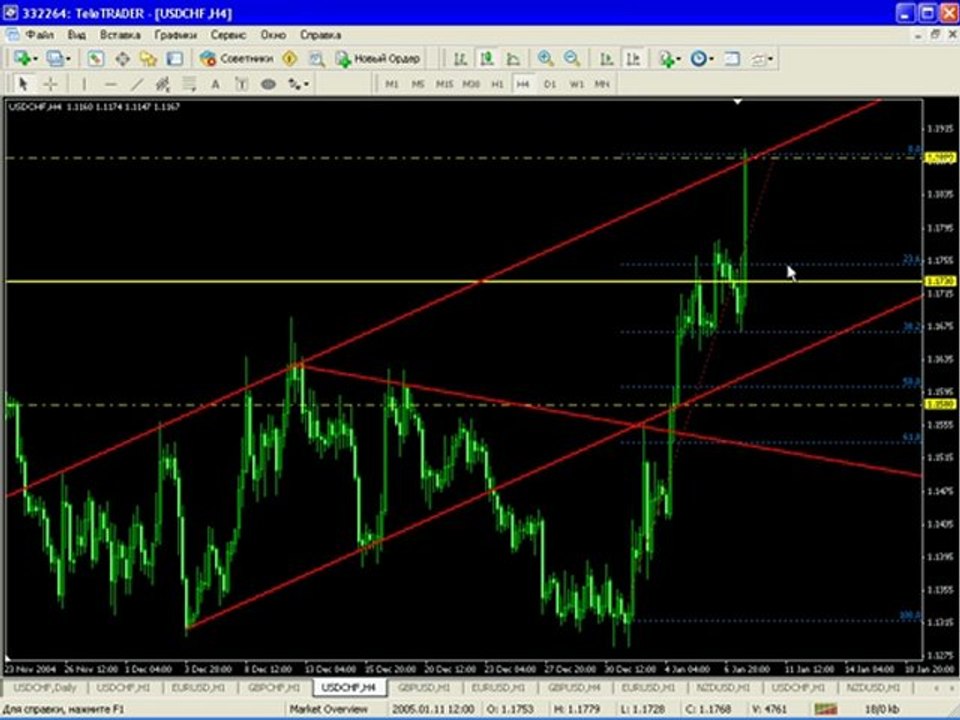Open the Periods clock icon
Screen dimensions: 960x720
698,59
